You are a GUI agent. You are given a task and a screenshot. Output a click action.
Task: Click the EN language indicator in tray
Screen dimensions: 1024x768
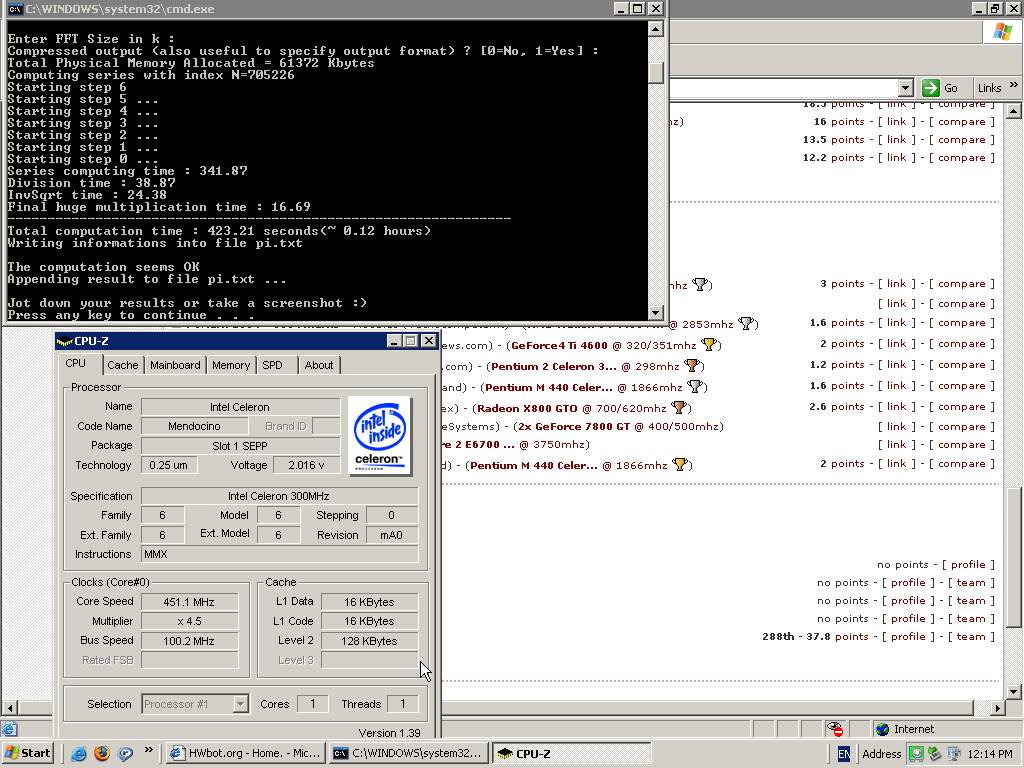coord(844,754)
